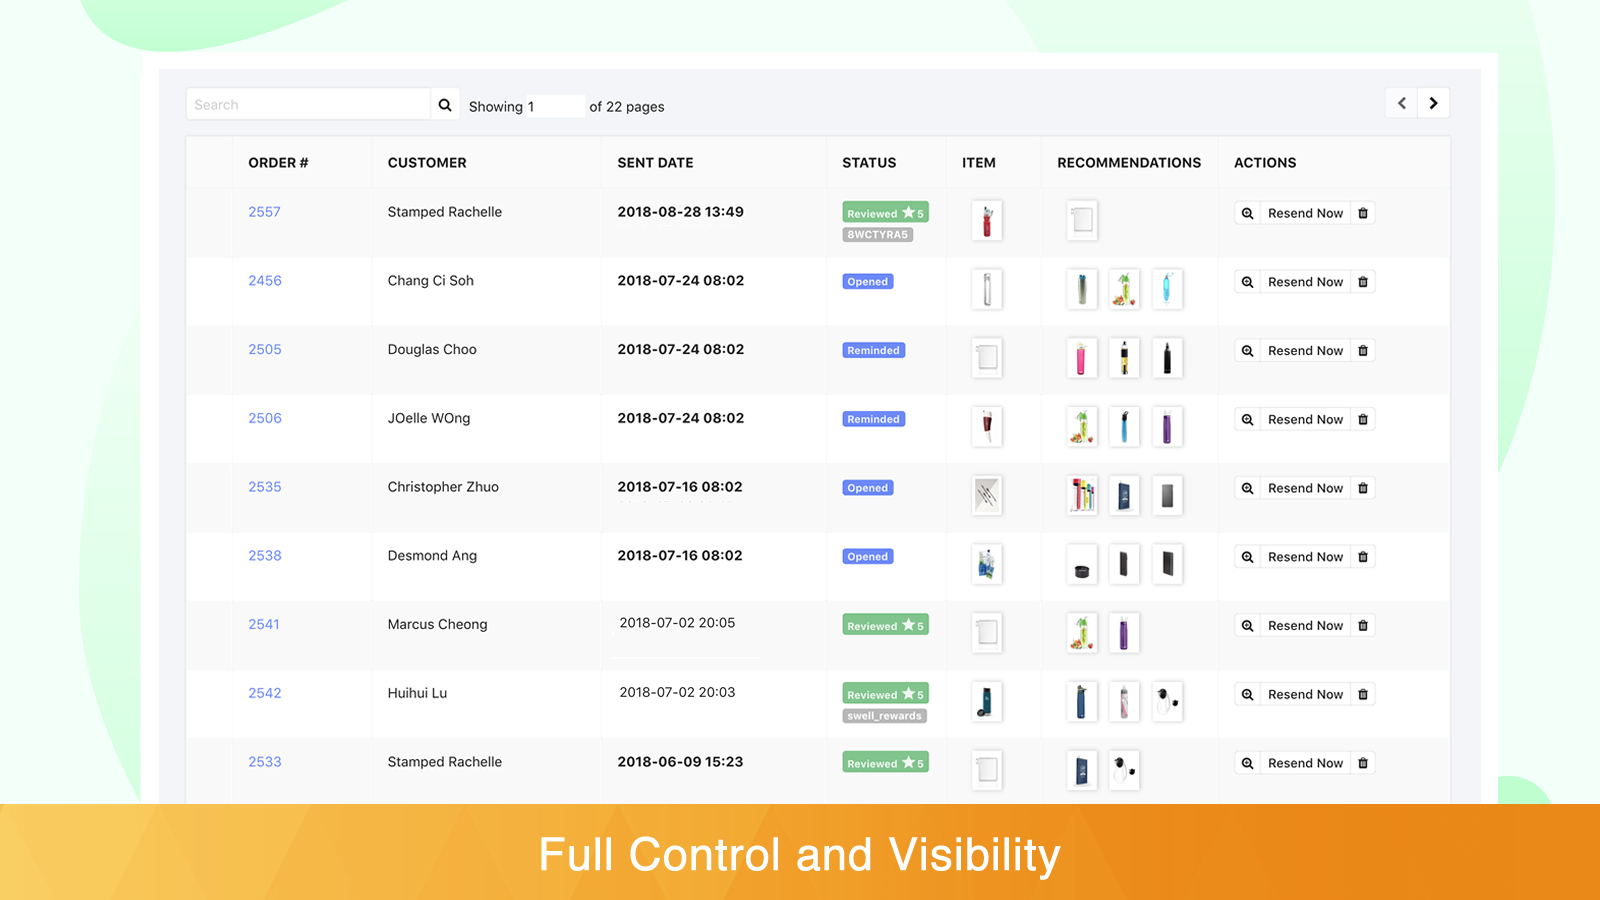The image size is (1600, 900).
Task: Delete the order 2533 row
Action: tap(1363, 763)
